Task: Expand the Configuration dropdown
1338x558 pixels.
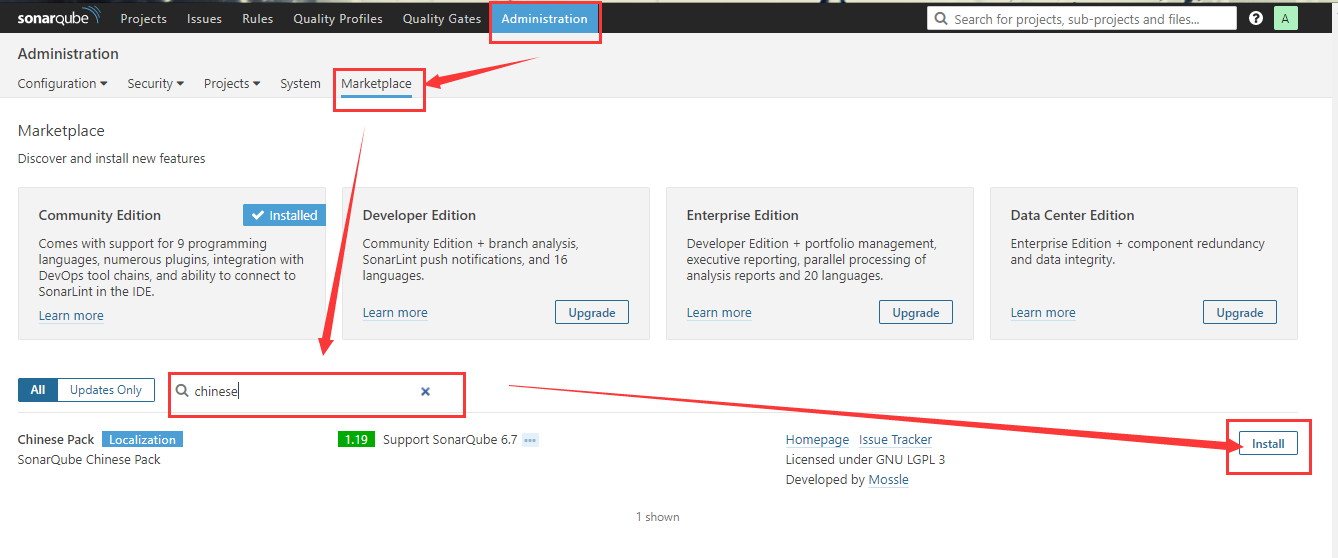Action: tap(62, 84)
